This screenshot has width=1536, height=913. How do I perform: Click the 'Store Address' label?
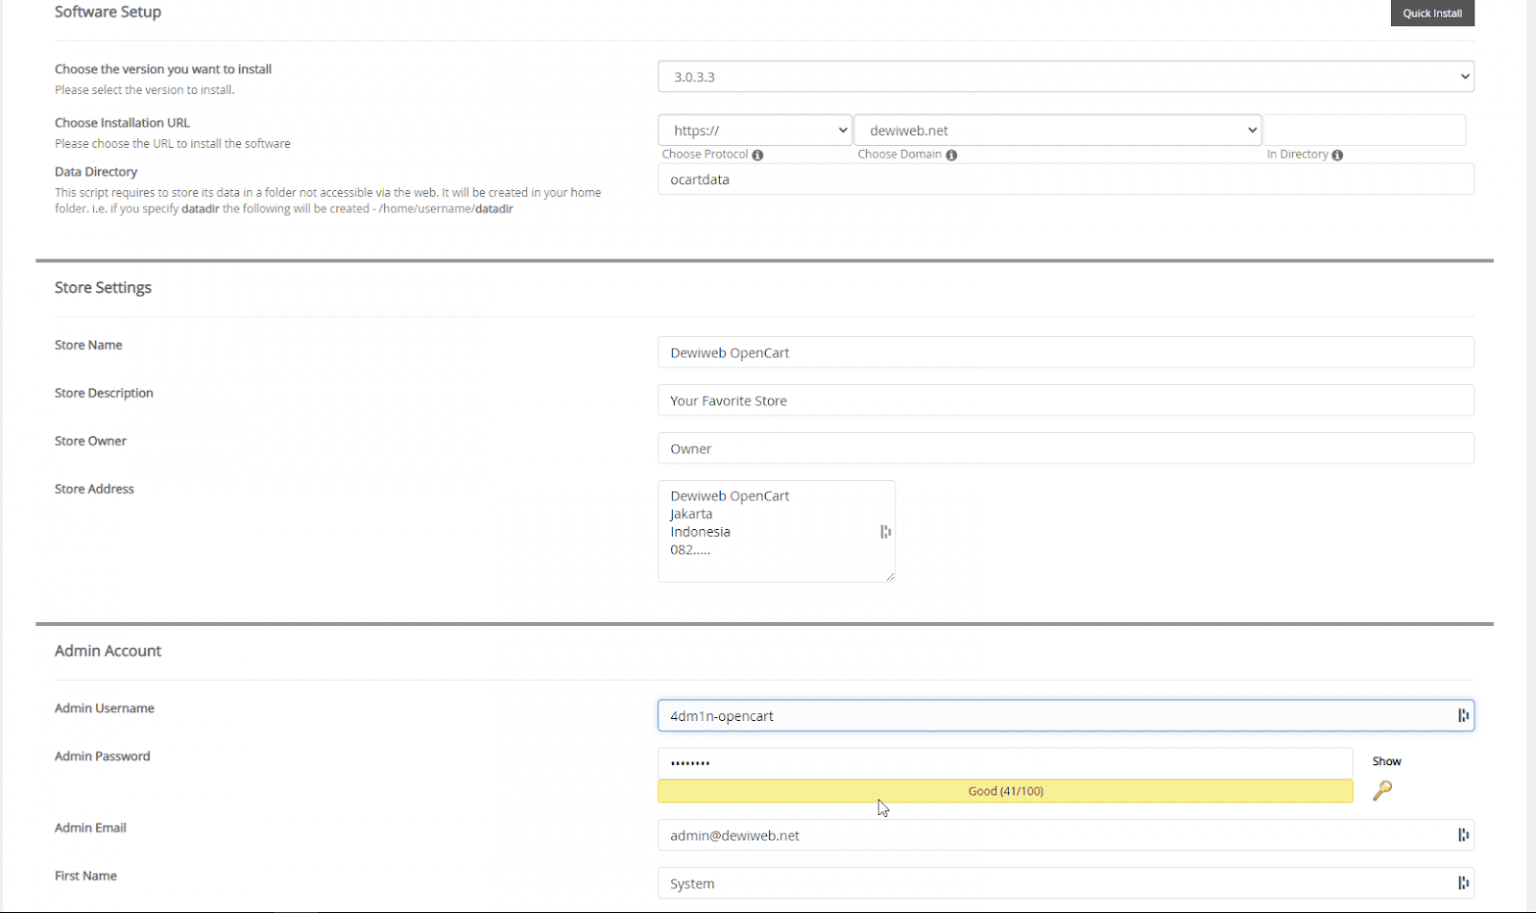tap(94, 489)
